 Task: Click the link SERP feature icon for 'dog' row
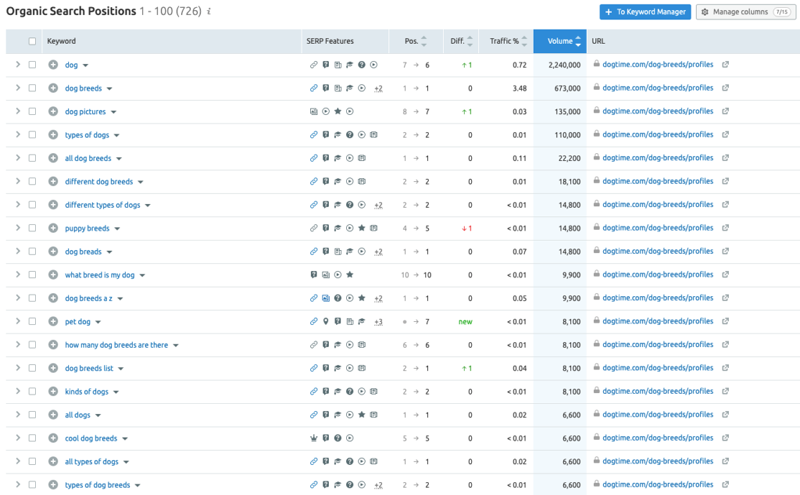pos(314,65)
